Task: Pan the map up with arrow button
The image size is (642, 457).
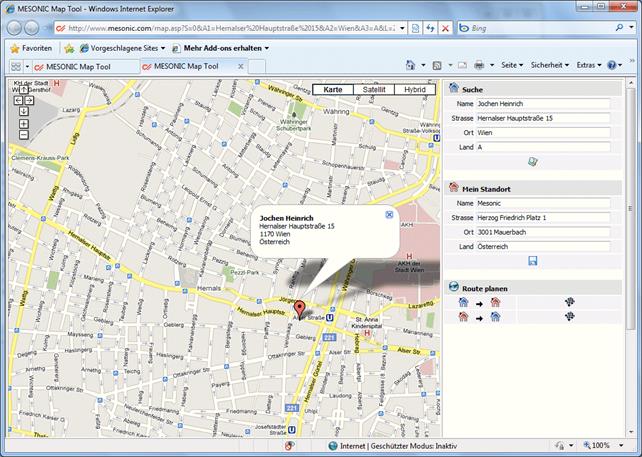Action: coord(23,90)
